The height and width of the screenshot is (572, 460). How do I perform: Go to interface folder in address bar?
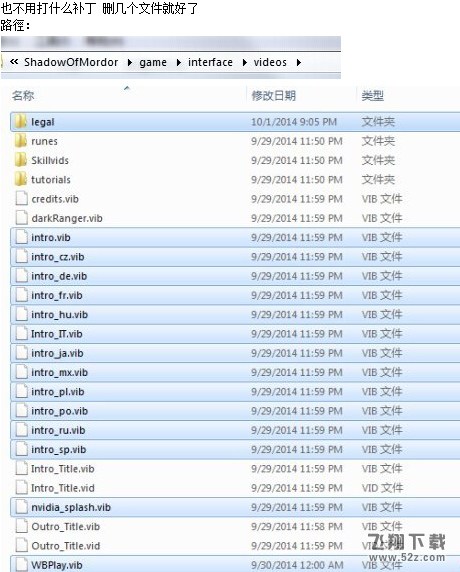pos(210,62)
